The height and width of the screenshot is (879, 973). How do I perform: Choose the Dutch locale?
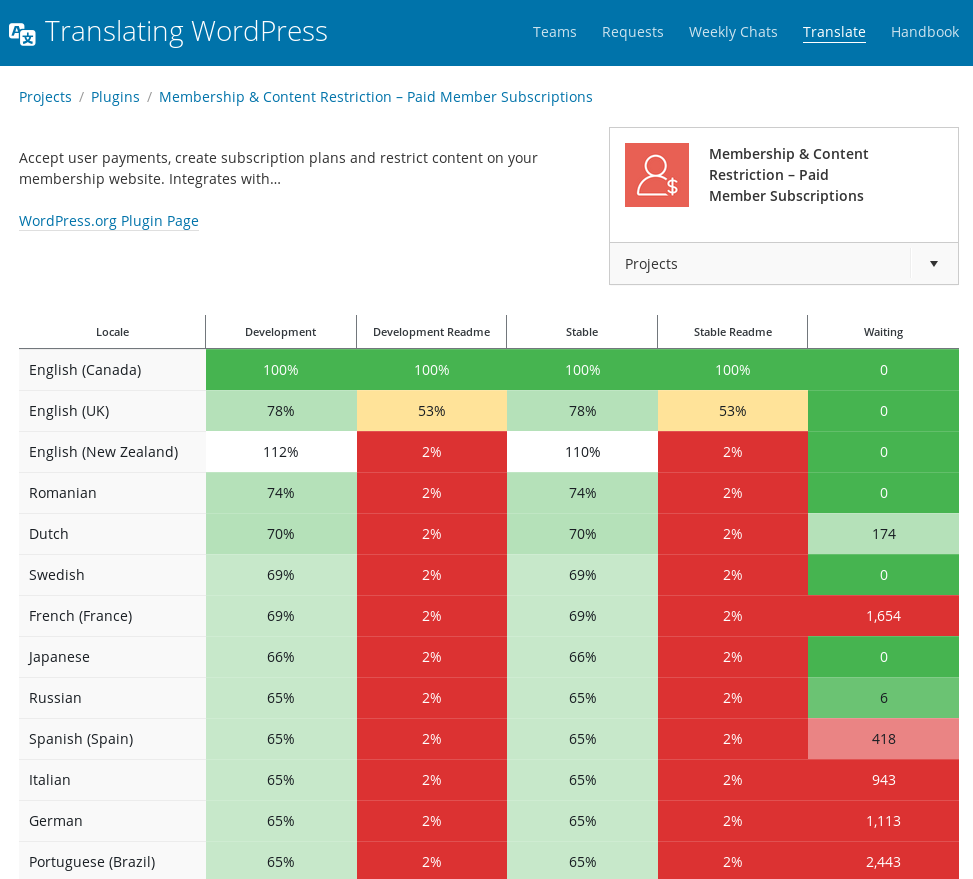48,534
